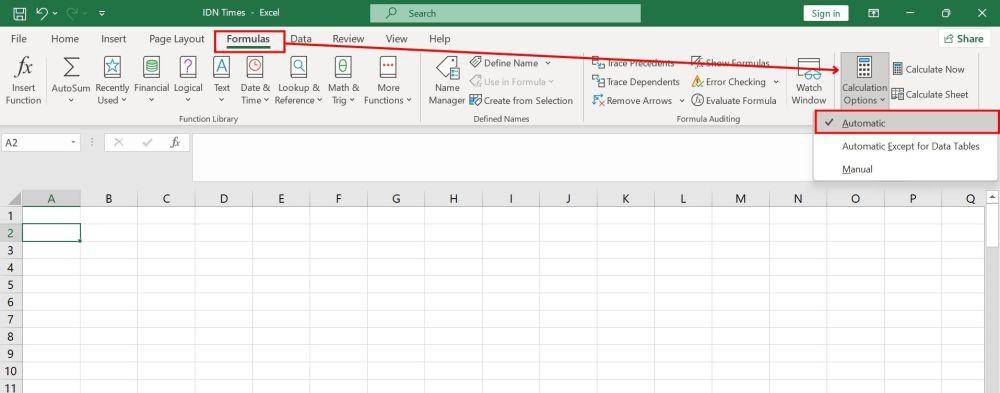Click Evaluate Formula
This screenshot has height=393, width=1000.
[x=734, y=100]
